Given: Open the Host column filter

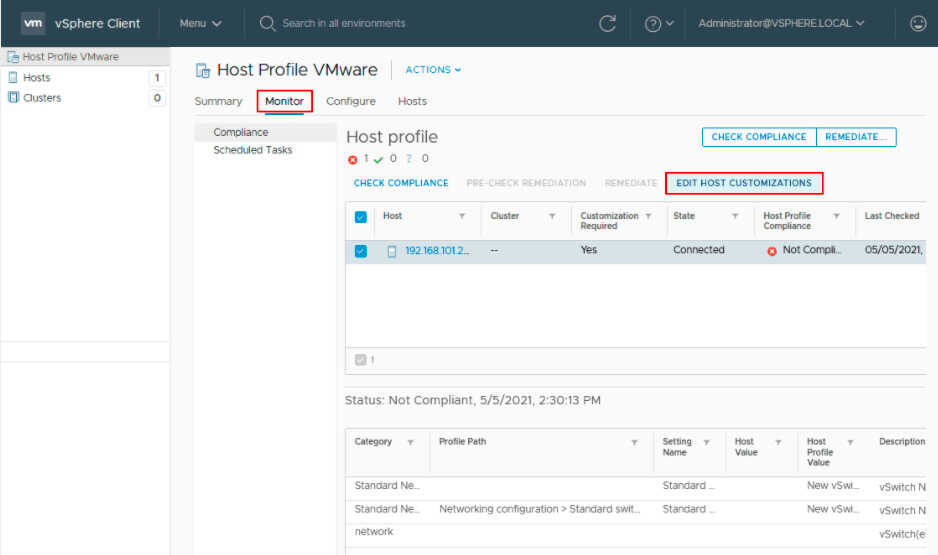Looking at the screenshot, I should coord(462,216).
